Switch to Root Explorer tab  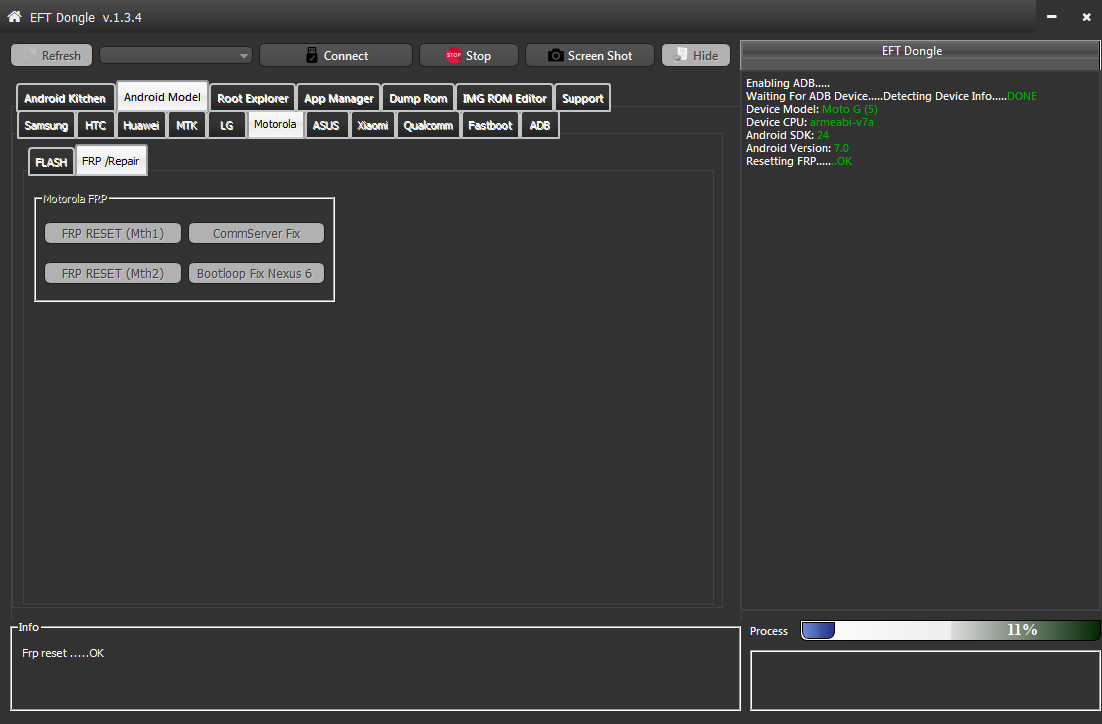click(x=253, y=98)
